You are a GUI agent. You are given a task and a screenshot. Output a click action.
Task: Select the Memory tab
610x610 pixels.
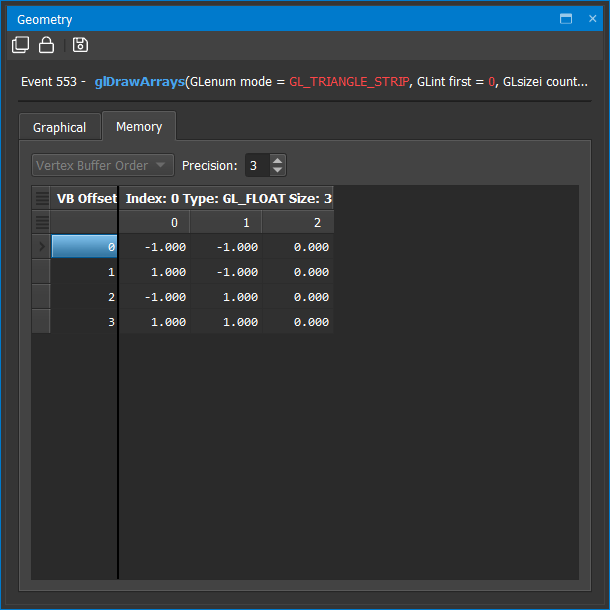click(x=139, y=126)
